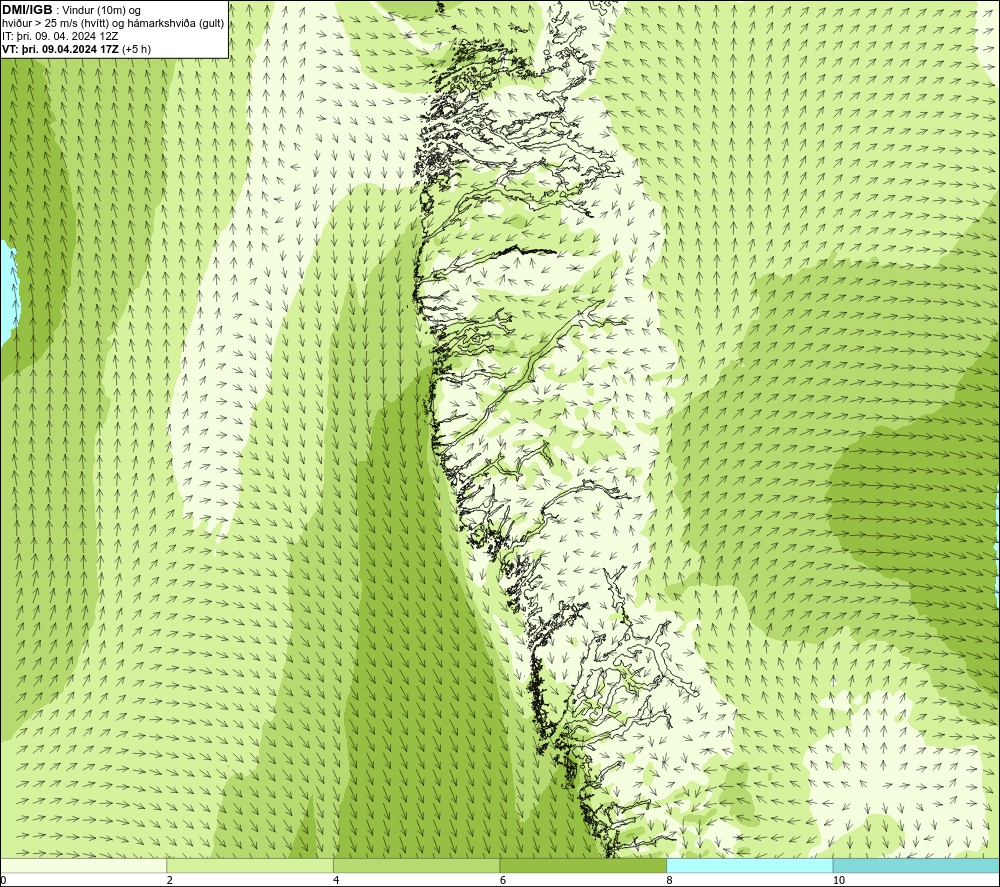The width and height of the screenshot is (1000, 887).
Task: Click the 2–4 m/s light green swatch
Action: 250,865
